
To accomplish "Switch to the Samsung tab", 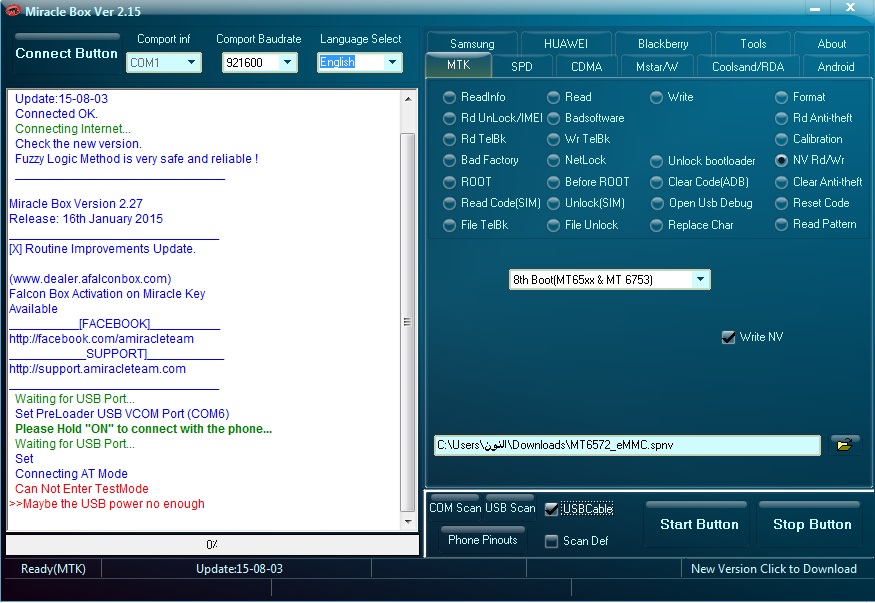I will pos(472,44).
